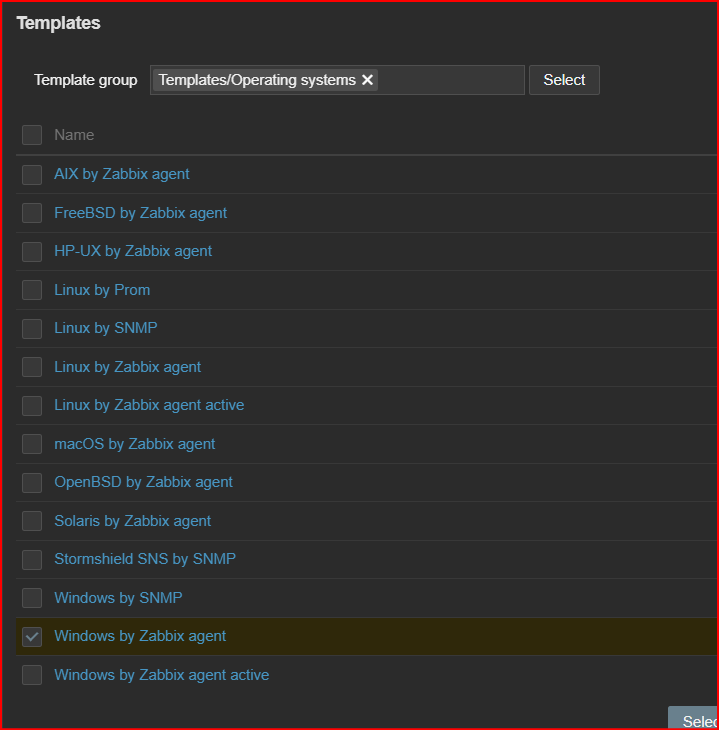This screenshot has height=730, width=719.
Task: Check the HP-UX by Zabbix agent checkbox
Action: coord(32,252)
